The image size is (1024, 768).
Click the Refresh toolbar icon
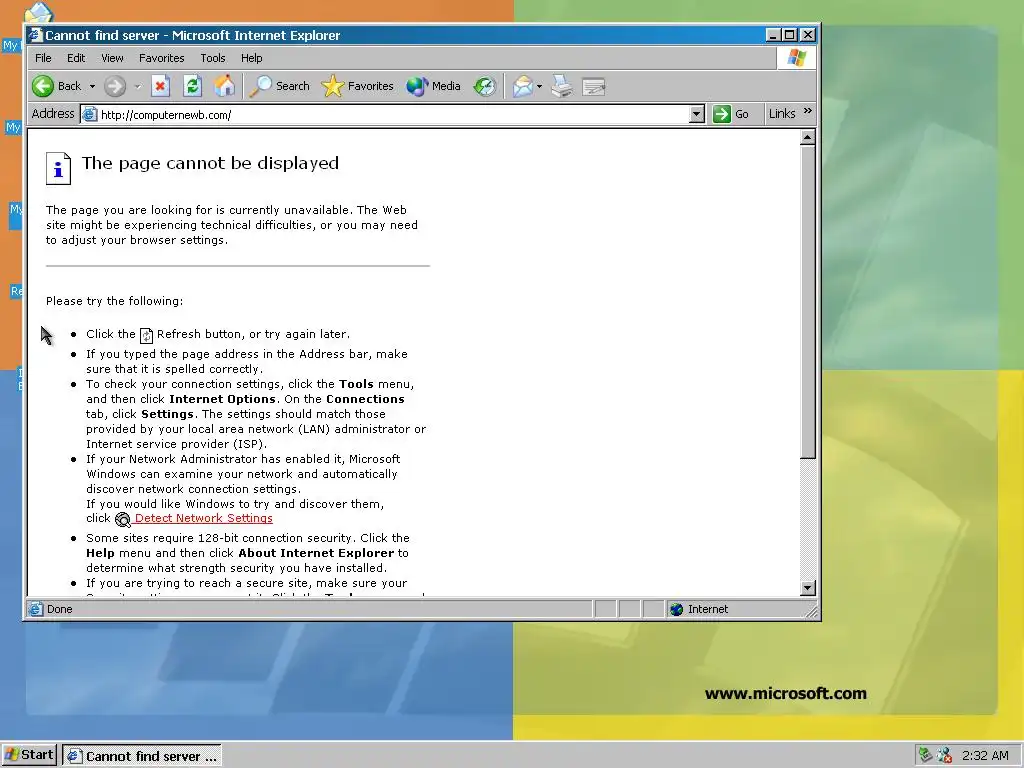coord(192,86)
